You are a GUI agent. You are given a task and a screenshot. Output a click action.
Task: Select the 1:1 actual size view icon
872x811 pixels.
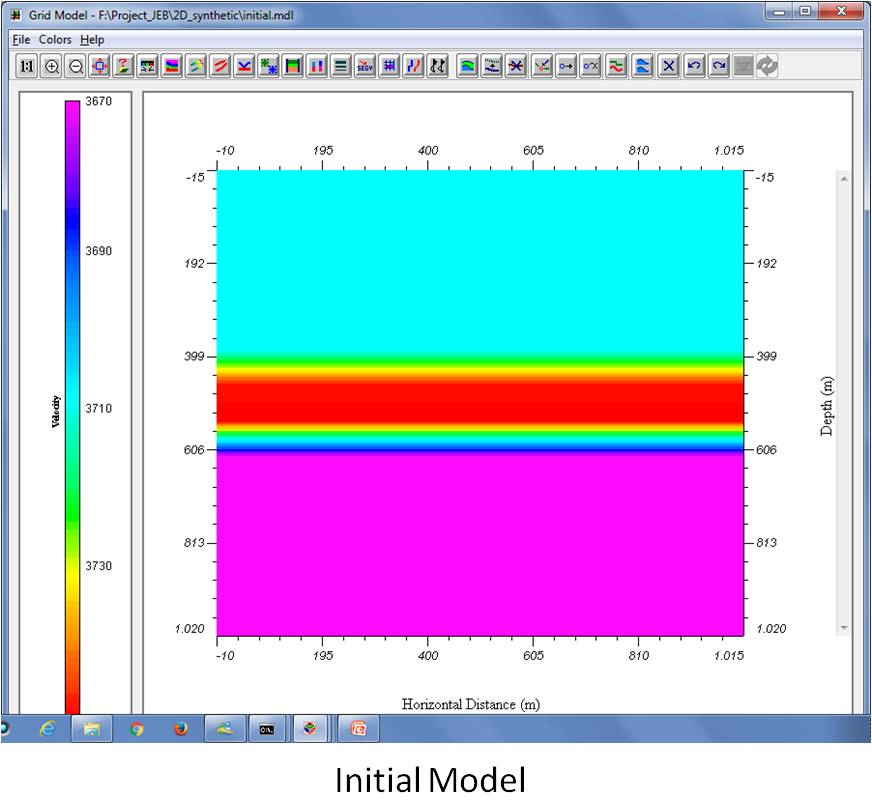coord(25,66)
